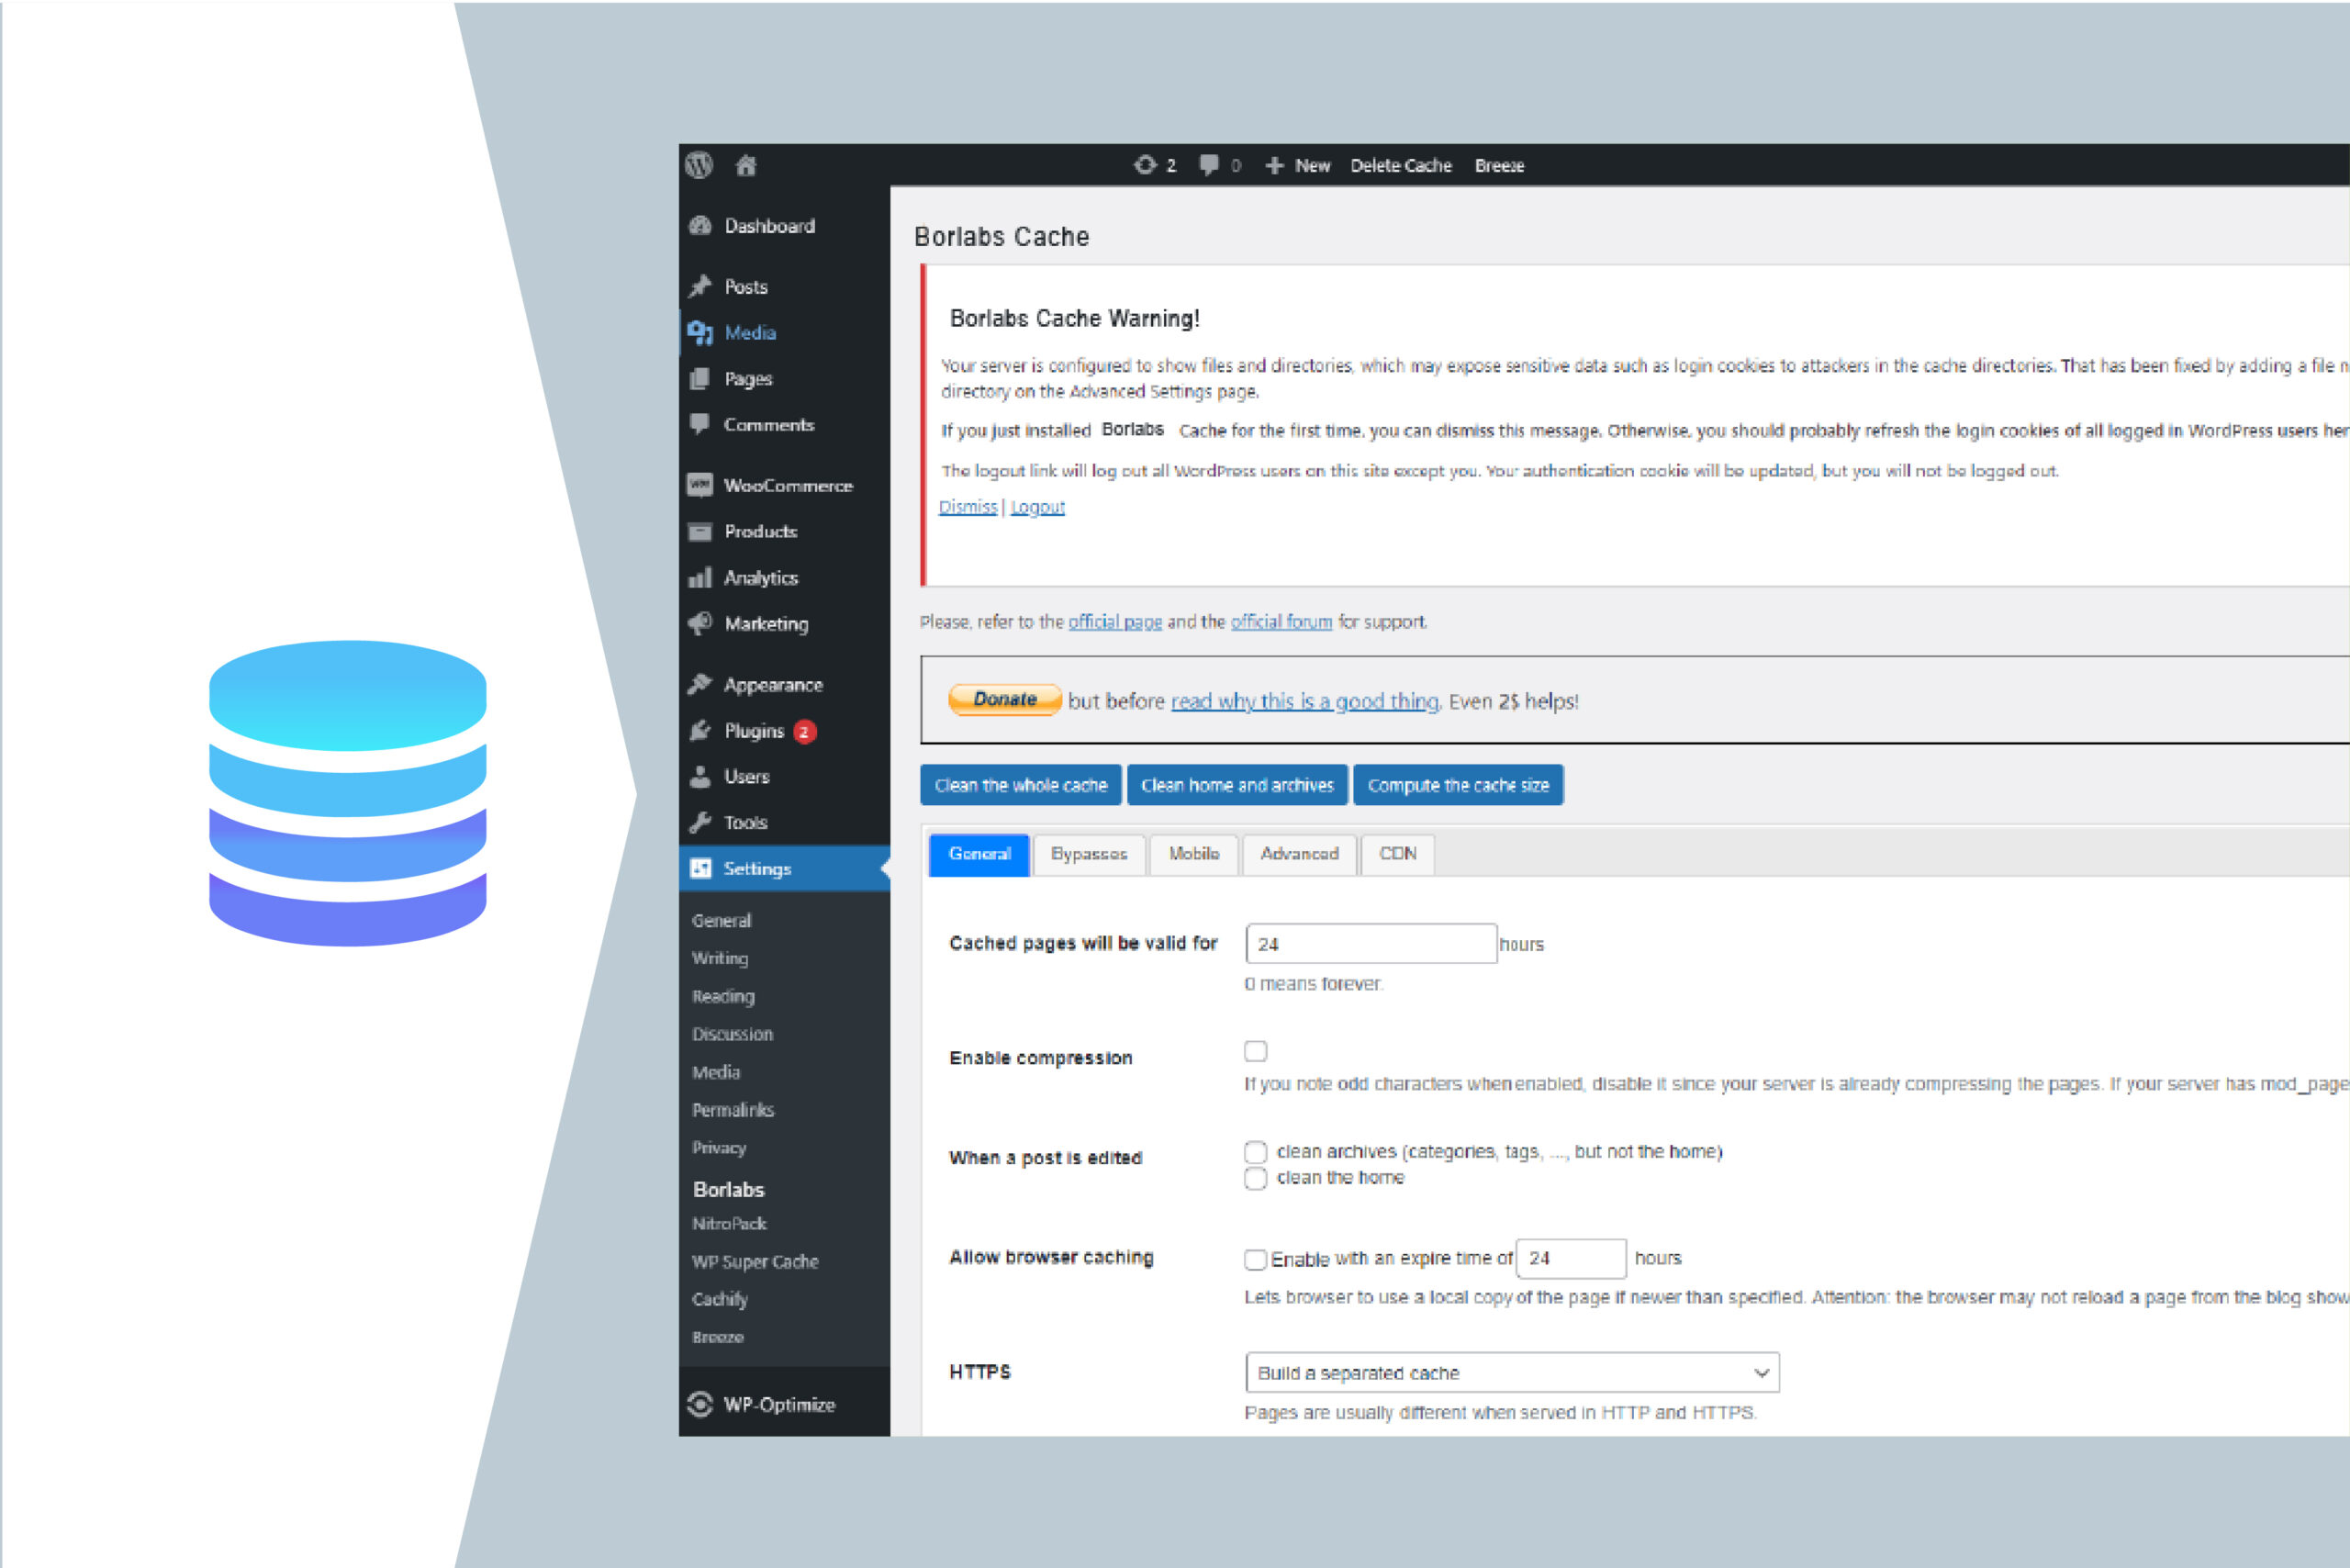The height and width of the screenshot is (1568, 2350).
Task: Open Discussion settings submenu item
Action: (732, 1035)
